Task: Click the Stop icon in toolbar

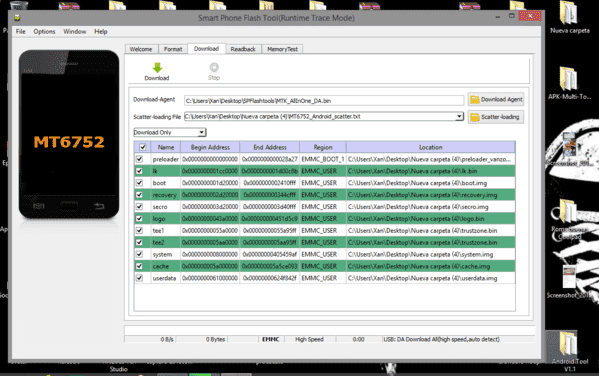Action: pos(214,67)
